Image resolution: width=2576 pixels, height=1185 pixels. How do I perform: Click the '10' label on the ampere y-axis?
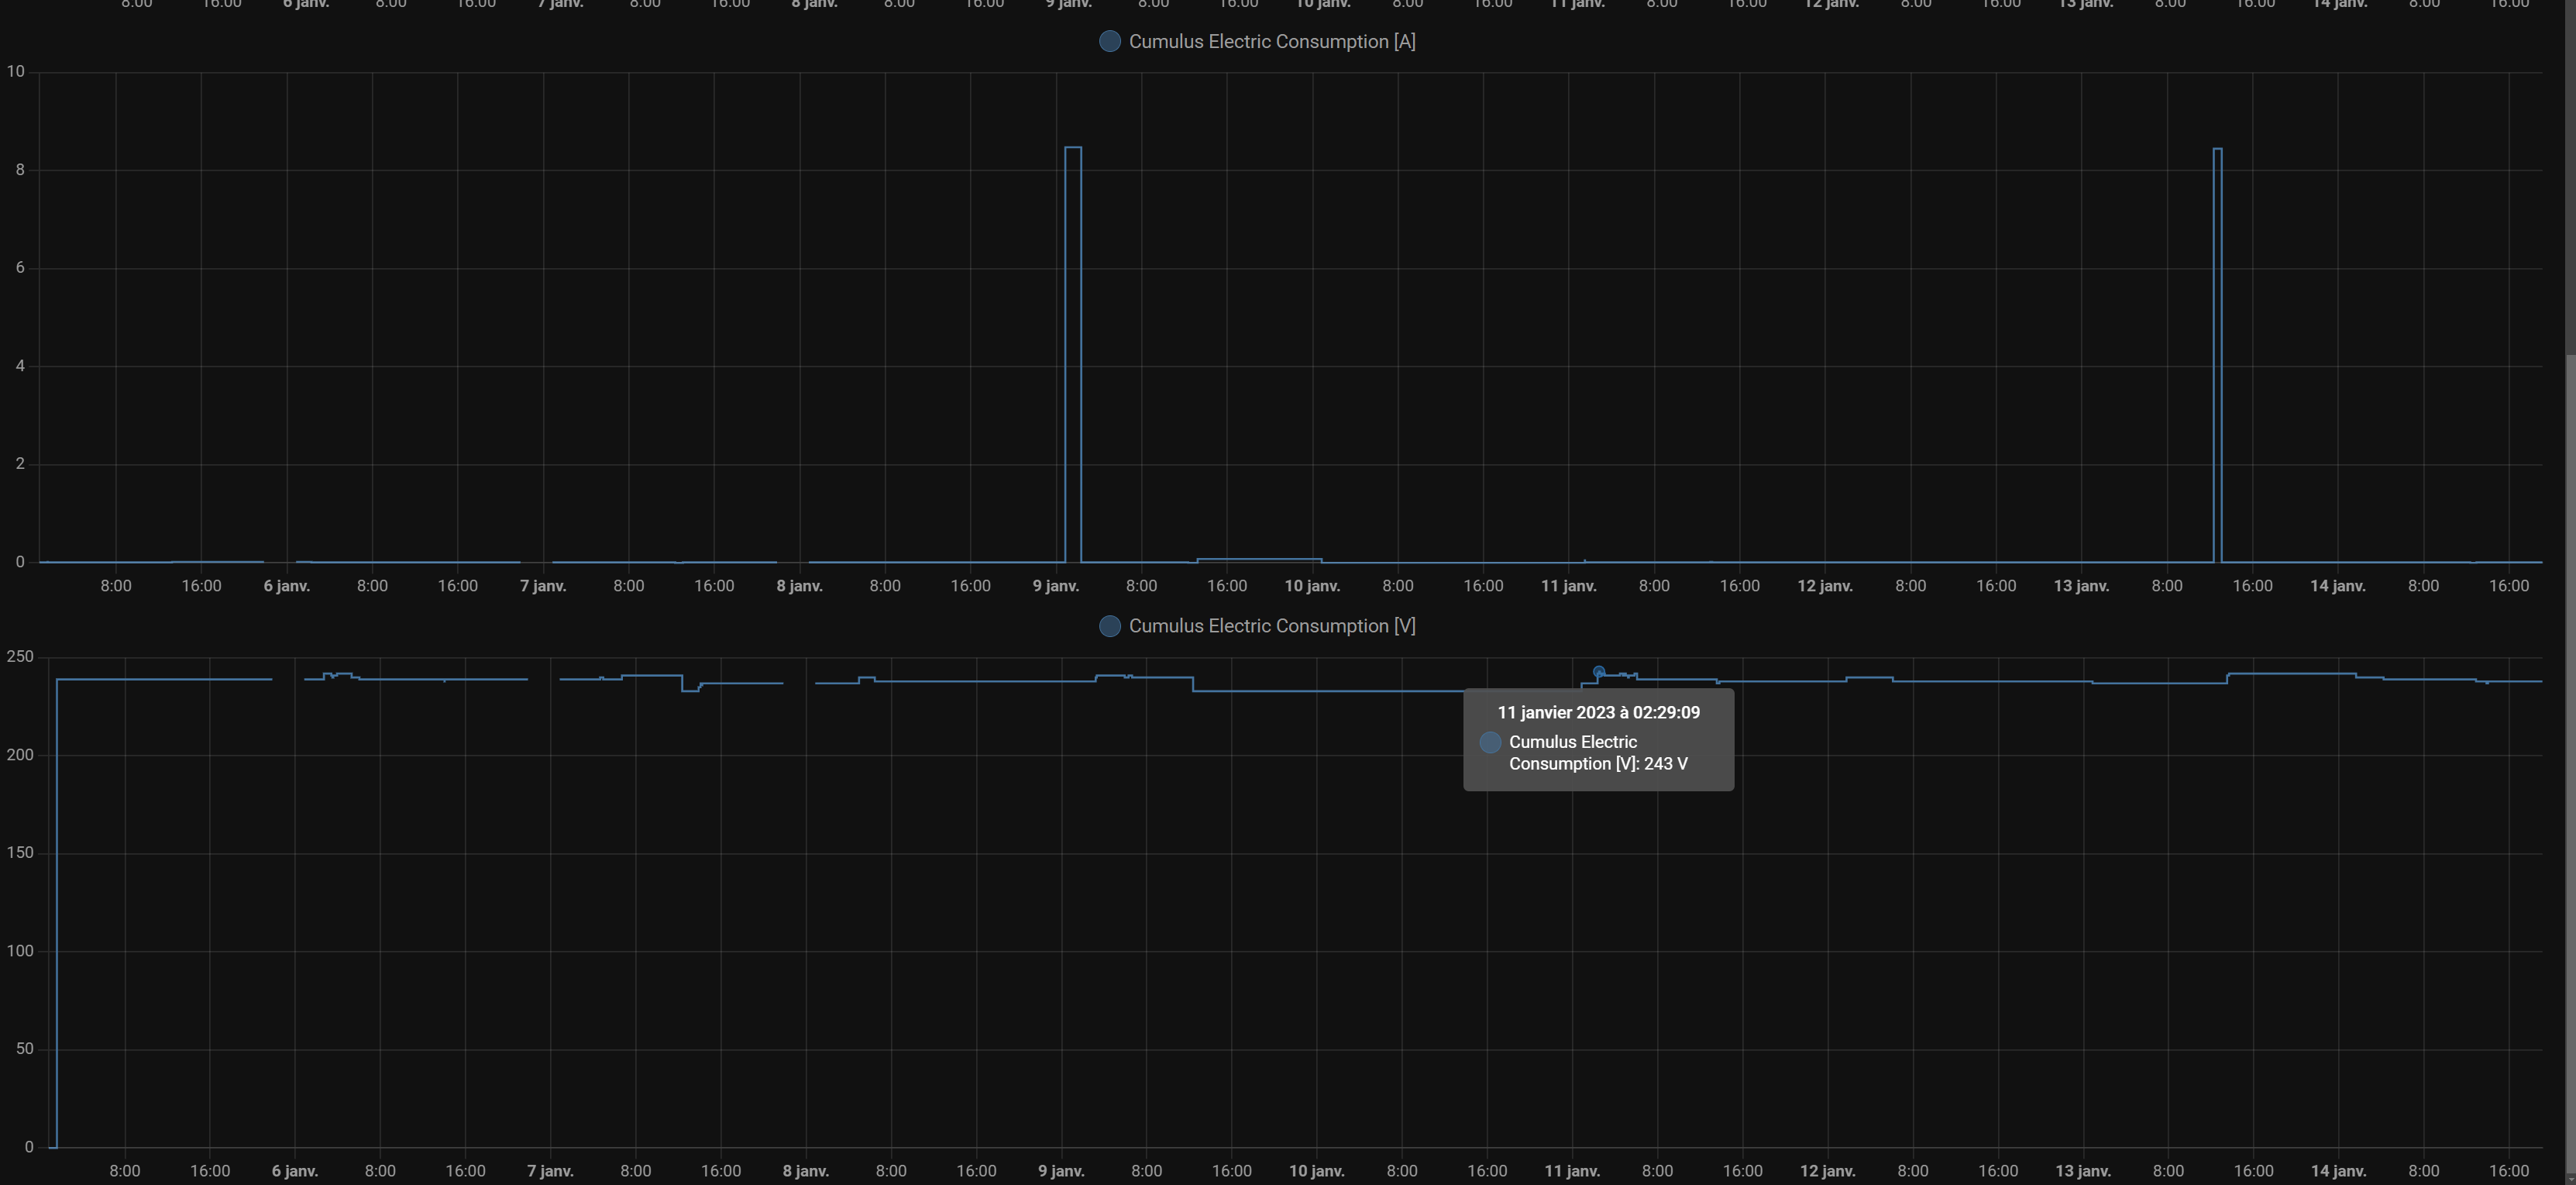[15, 71]
